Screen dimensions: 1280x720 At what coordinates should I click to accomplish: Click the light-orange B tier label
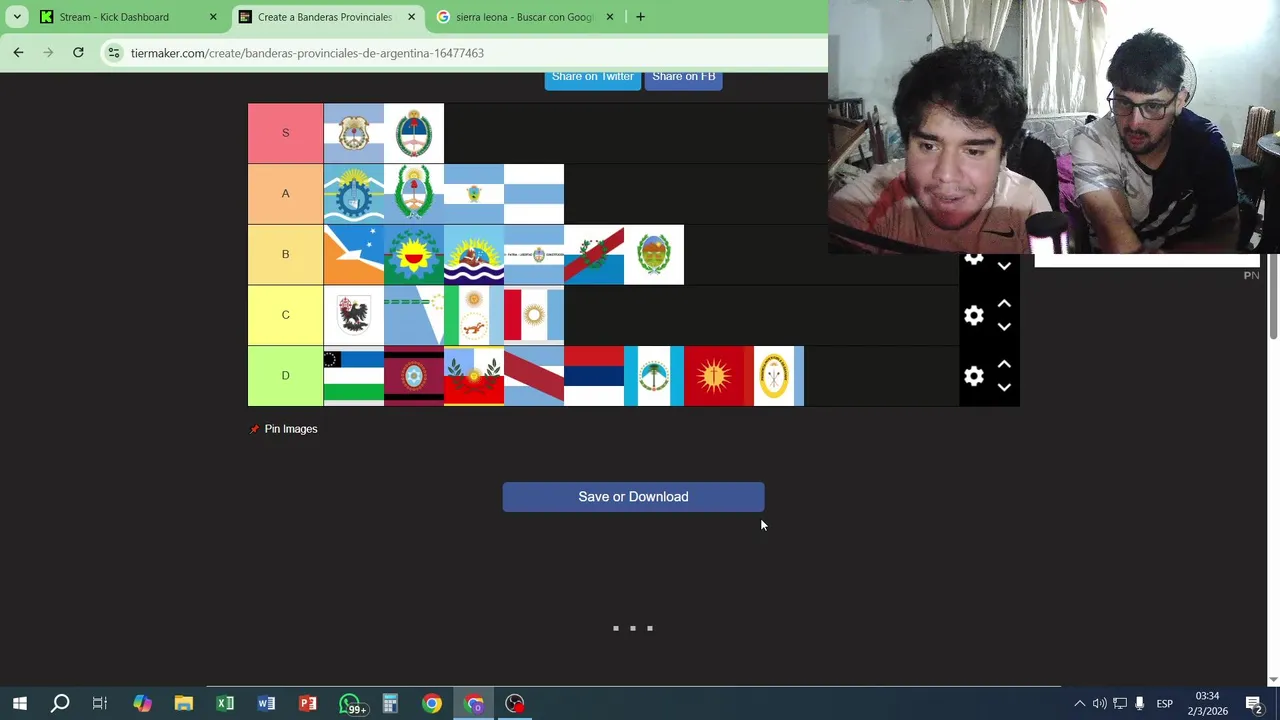click(x=285, y=255)
